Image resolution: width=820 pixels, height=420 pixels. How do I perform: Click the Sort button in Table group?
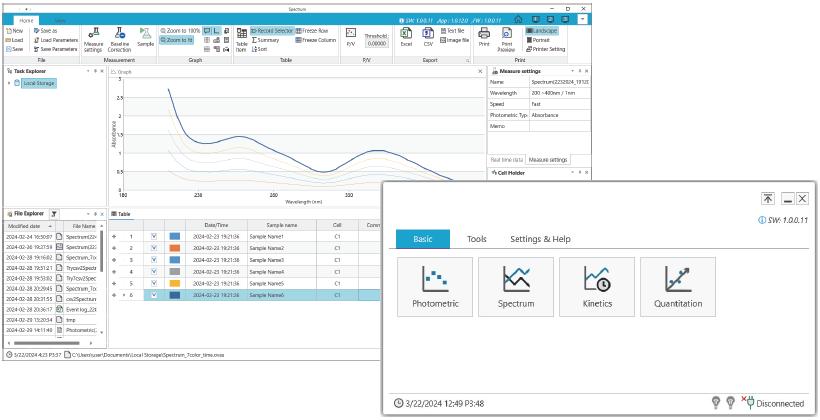pos(260,49)
